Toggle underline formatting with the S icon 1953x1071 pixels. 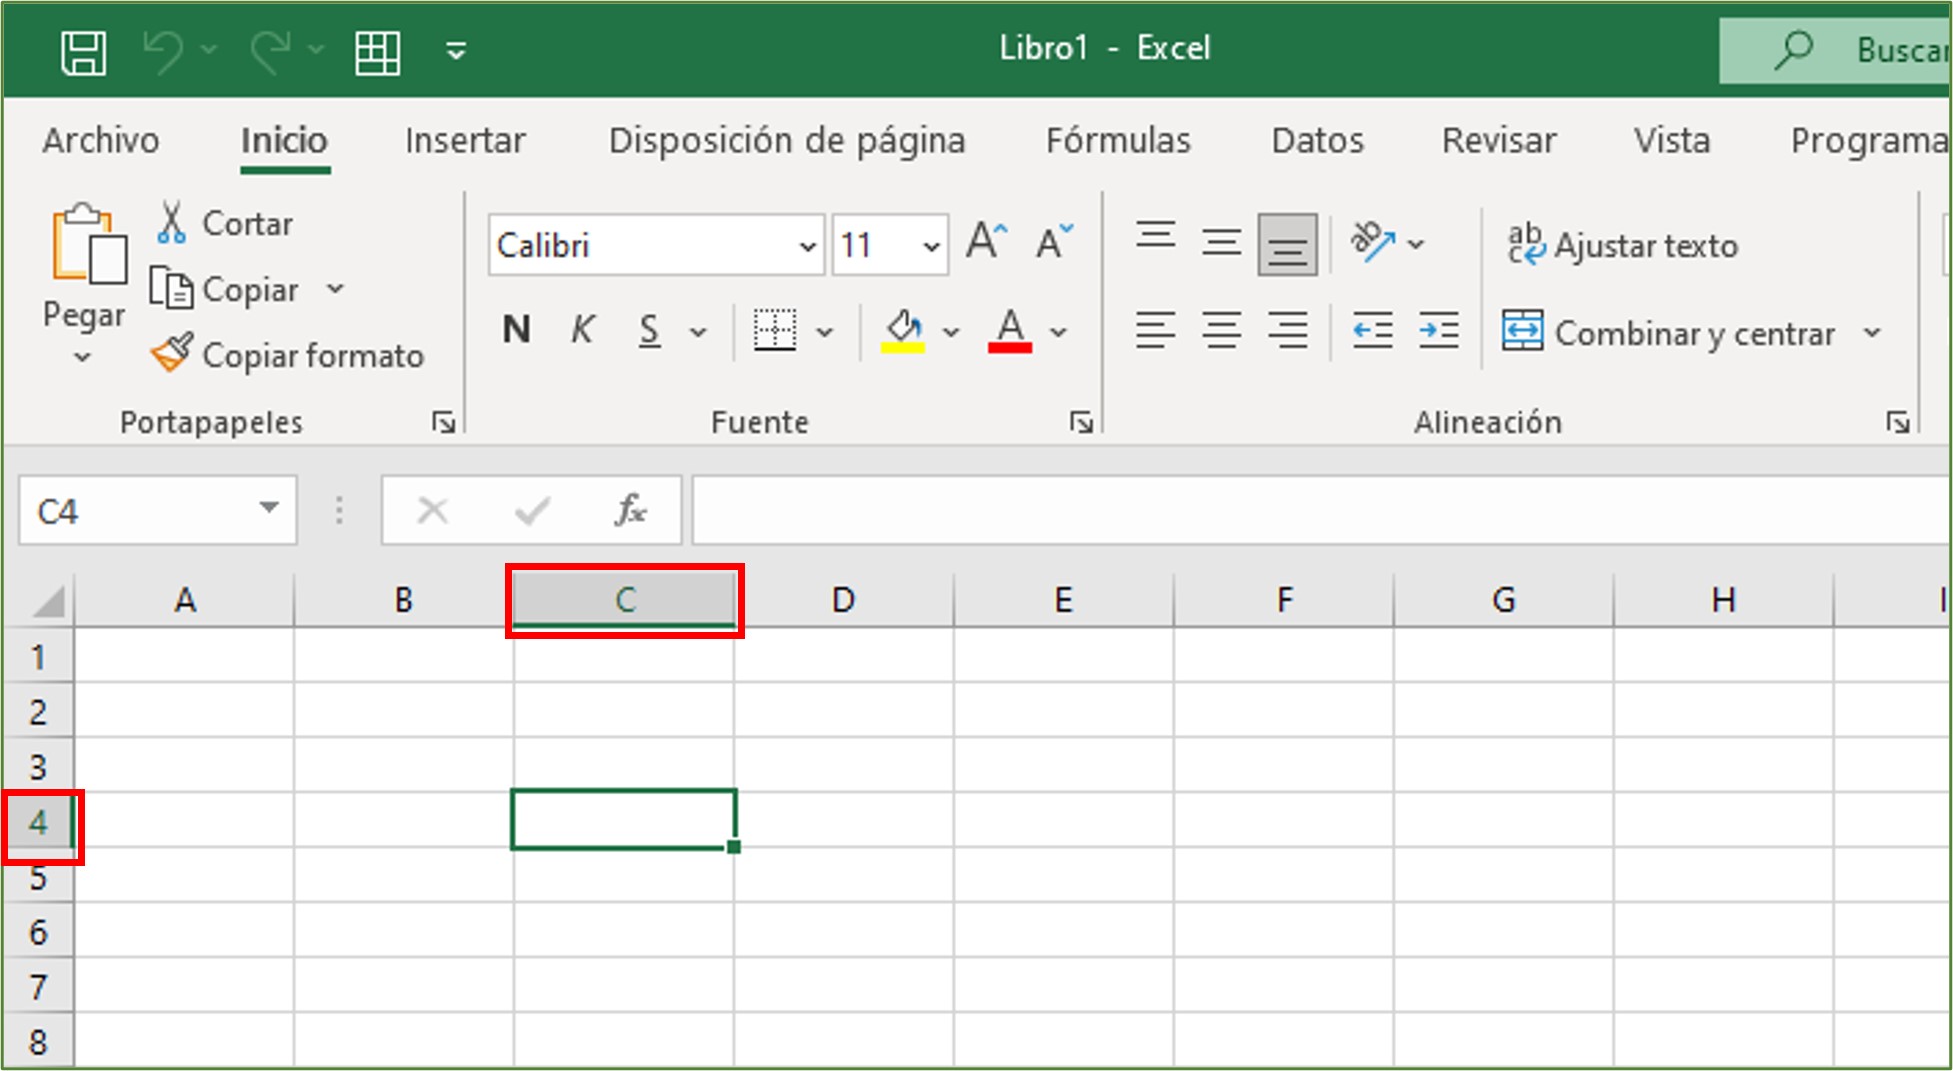point(649,330)
